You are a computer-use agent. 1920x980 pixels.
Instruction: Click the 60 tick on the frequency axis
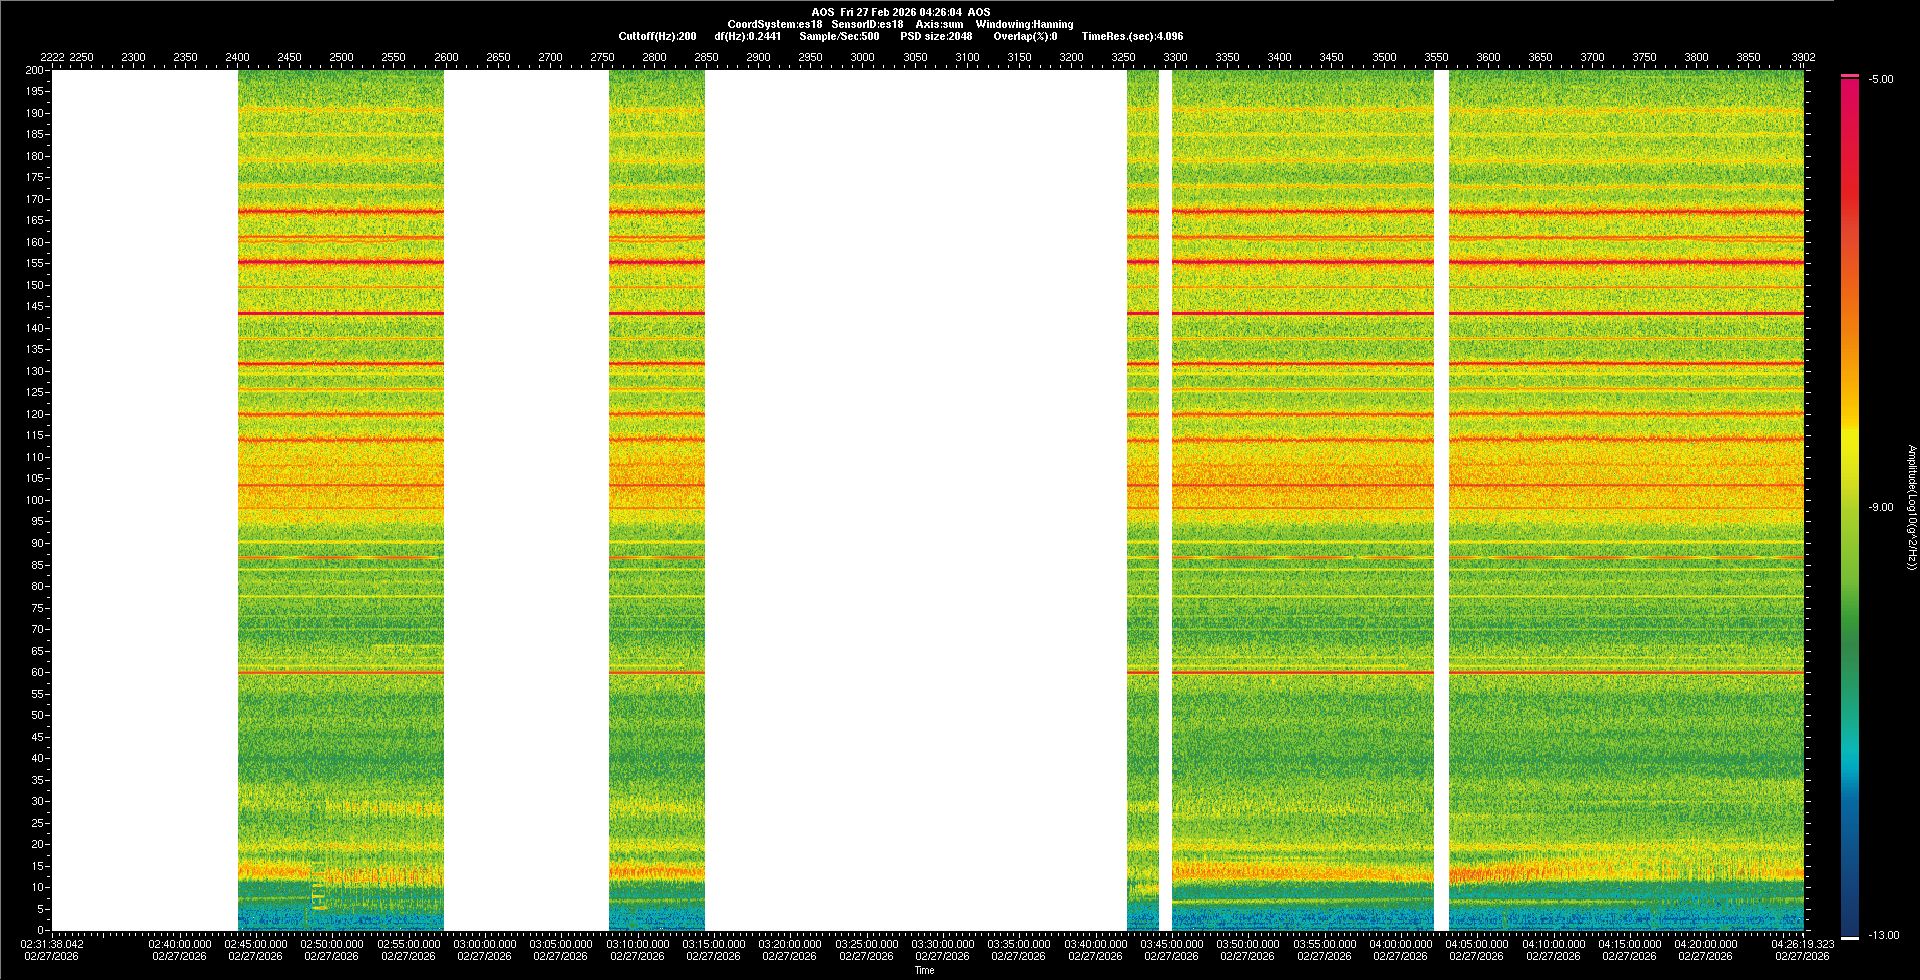point(37,673)
